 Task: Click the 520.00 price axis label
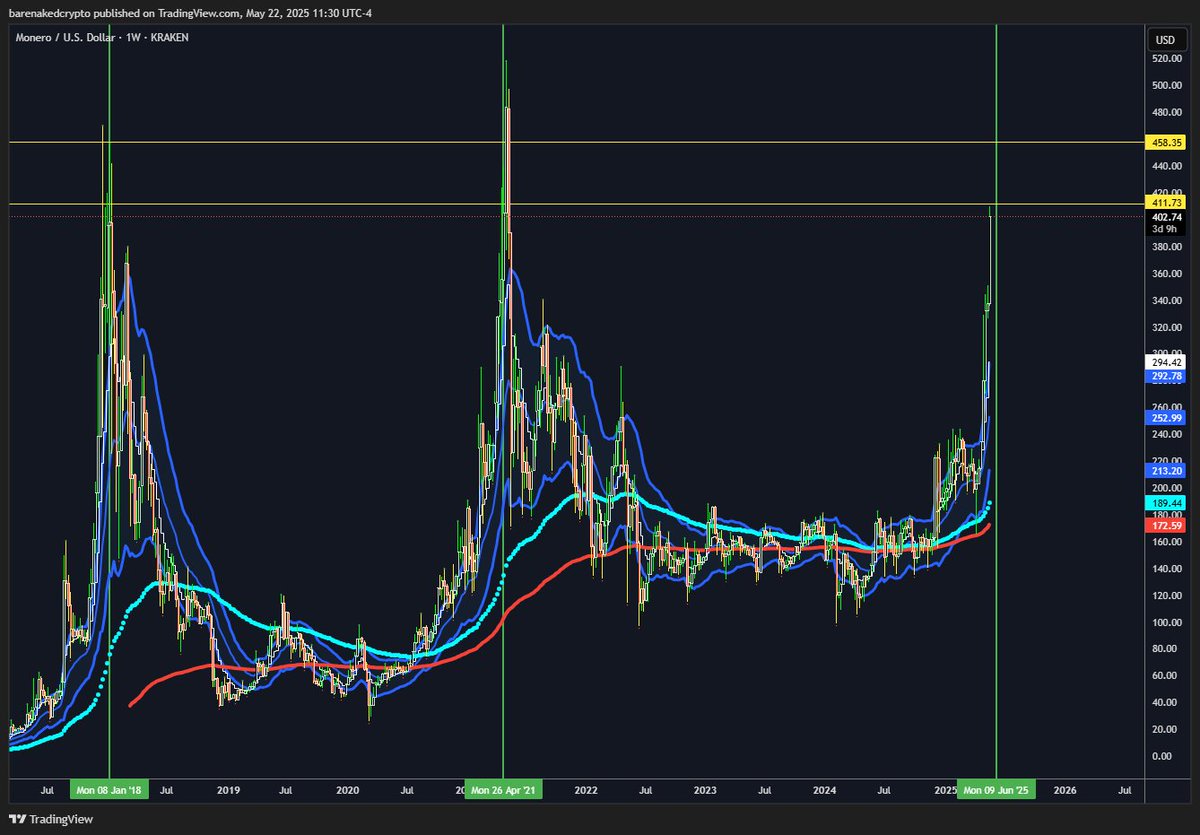(1167, 59)
